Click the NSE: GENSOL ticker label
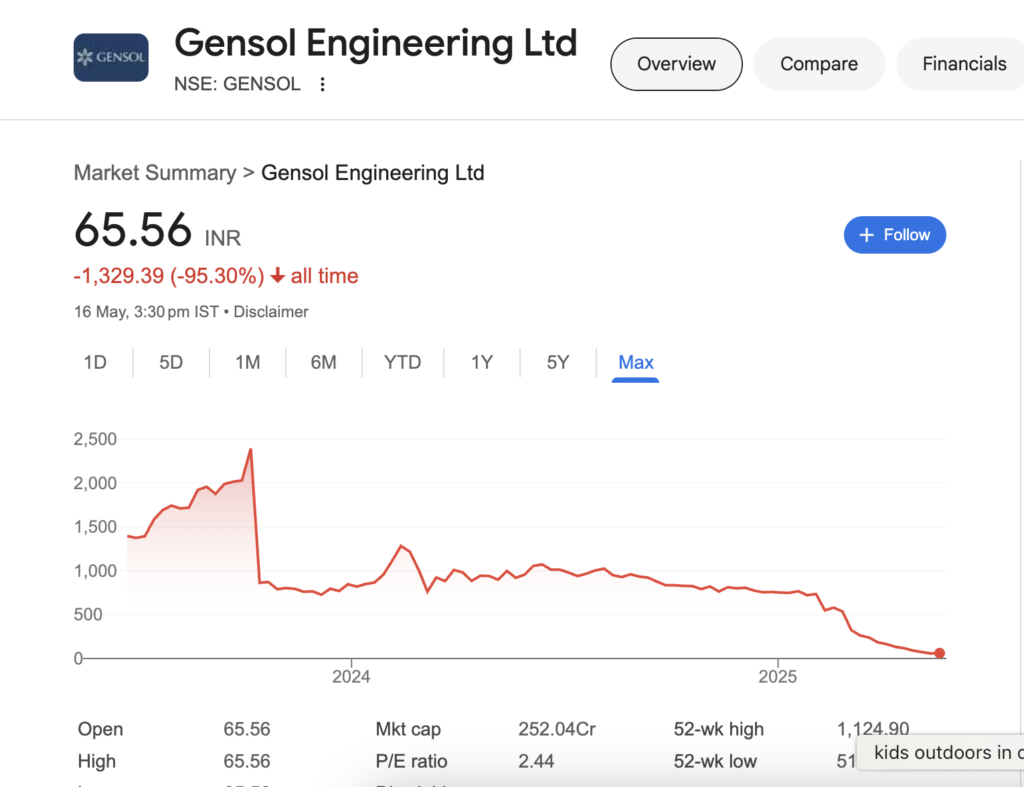1024x787 pixels. tap(237, 84)
